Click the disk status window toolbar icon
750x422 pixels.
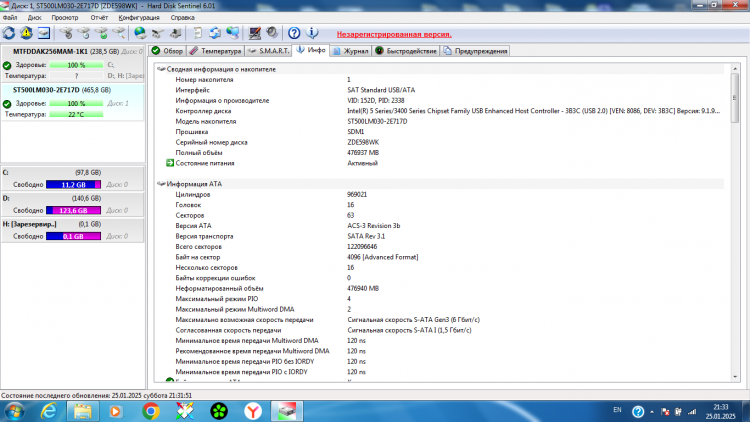tap(44, 33)
